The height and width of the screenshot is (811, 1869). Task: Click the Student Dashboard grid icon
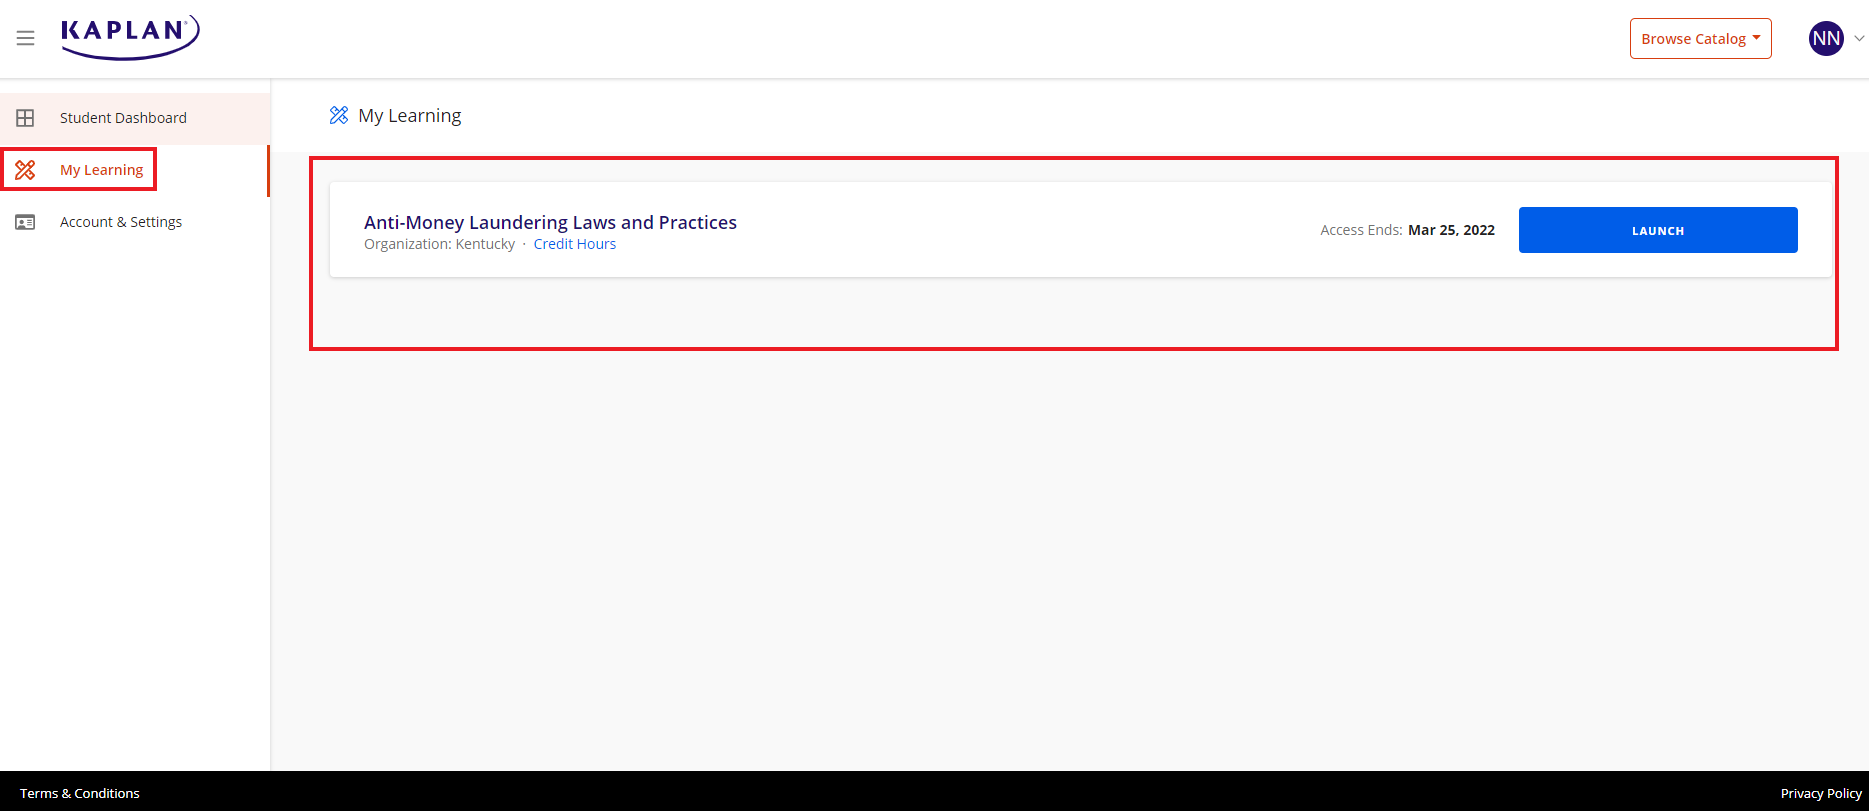coord(25,118)
